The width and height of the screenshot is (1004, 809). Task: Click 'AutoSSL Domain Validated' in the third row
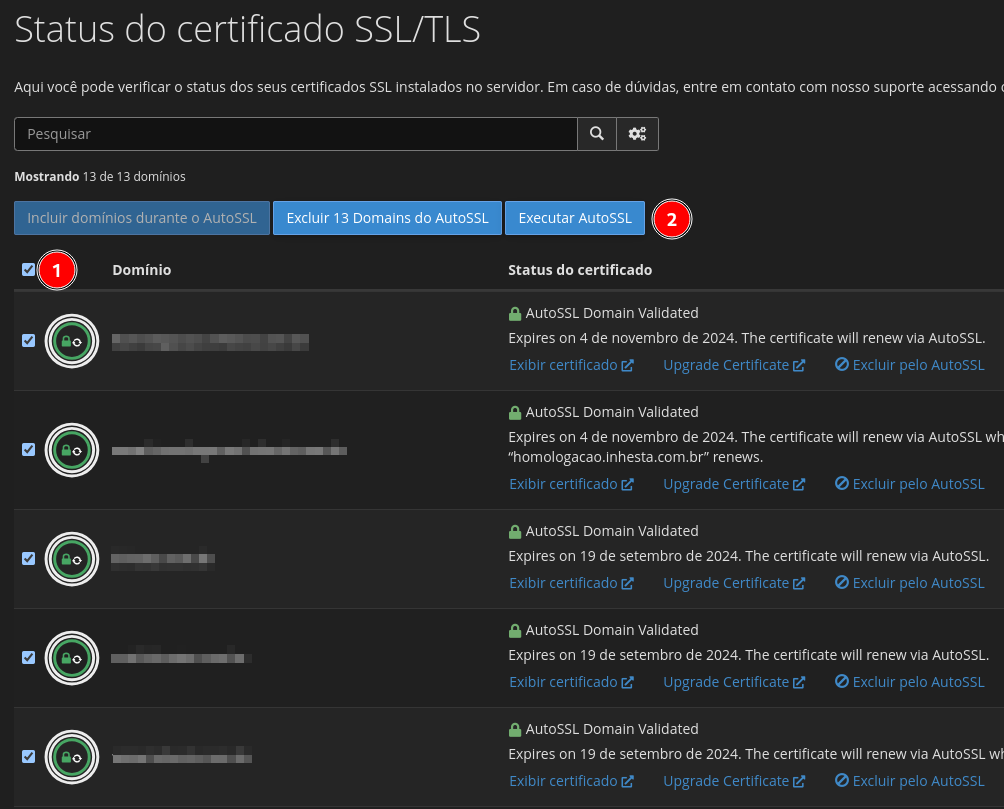612,532
